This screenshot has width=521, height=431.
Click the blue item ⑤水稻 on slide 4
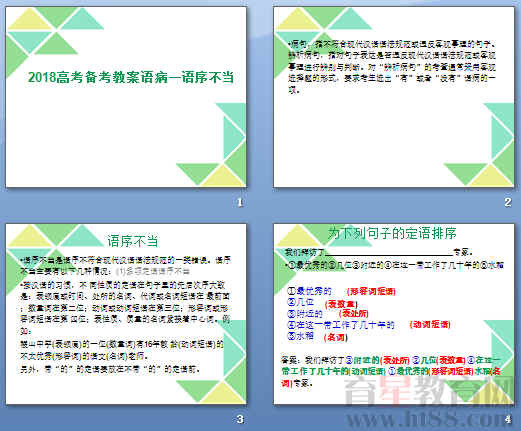point(300,336)
